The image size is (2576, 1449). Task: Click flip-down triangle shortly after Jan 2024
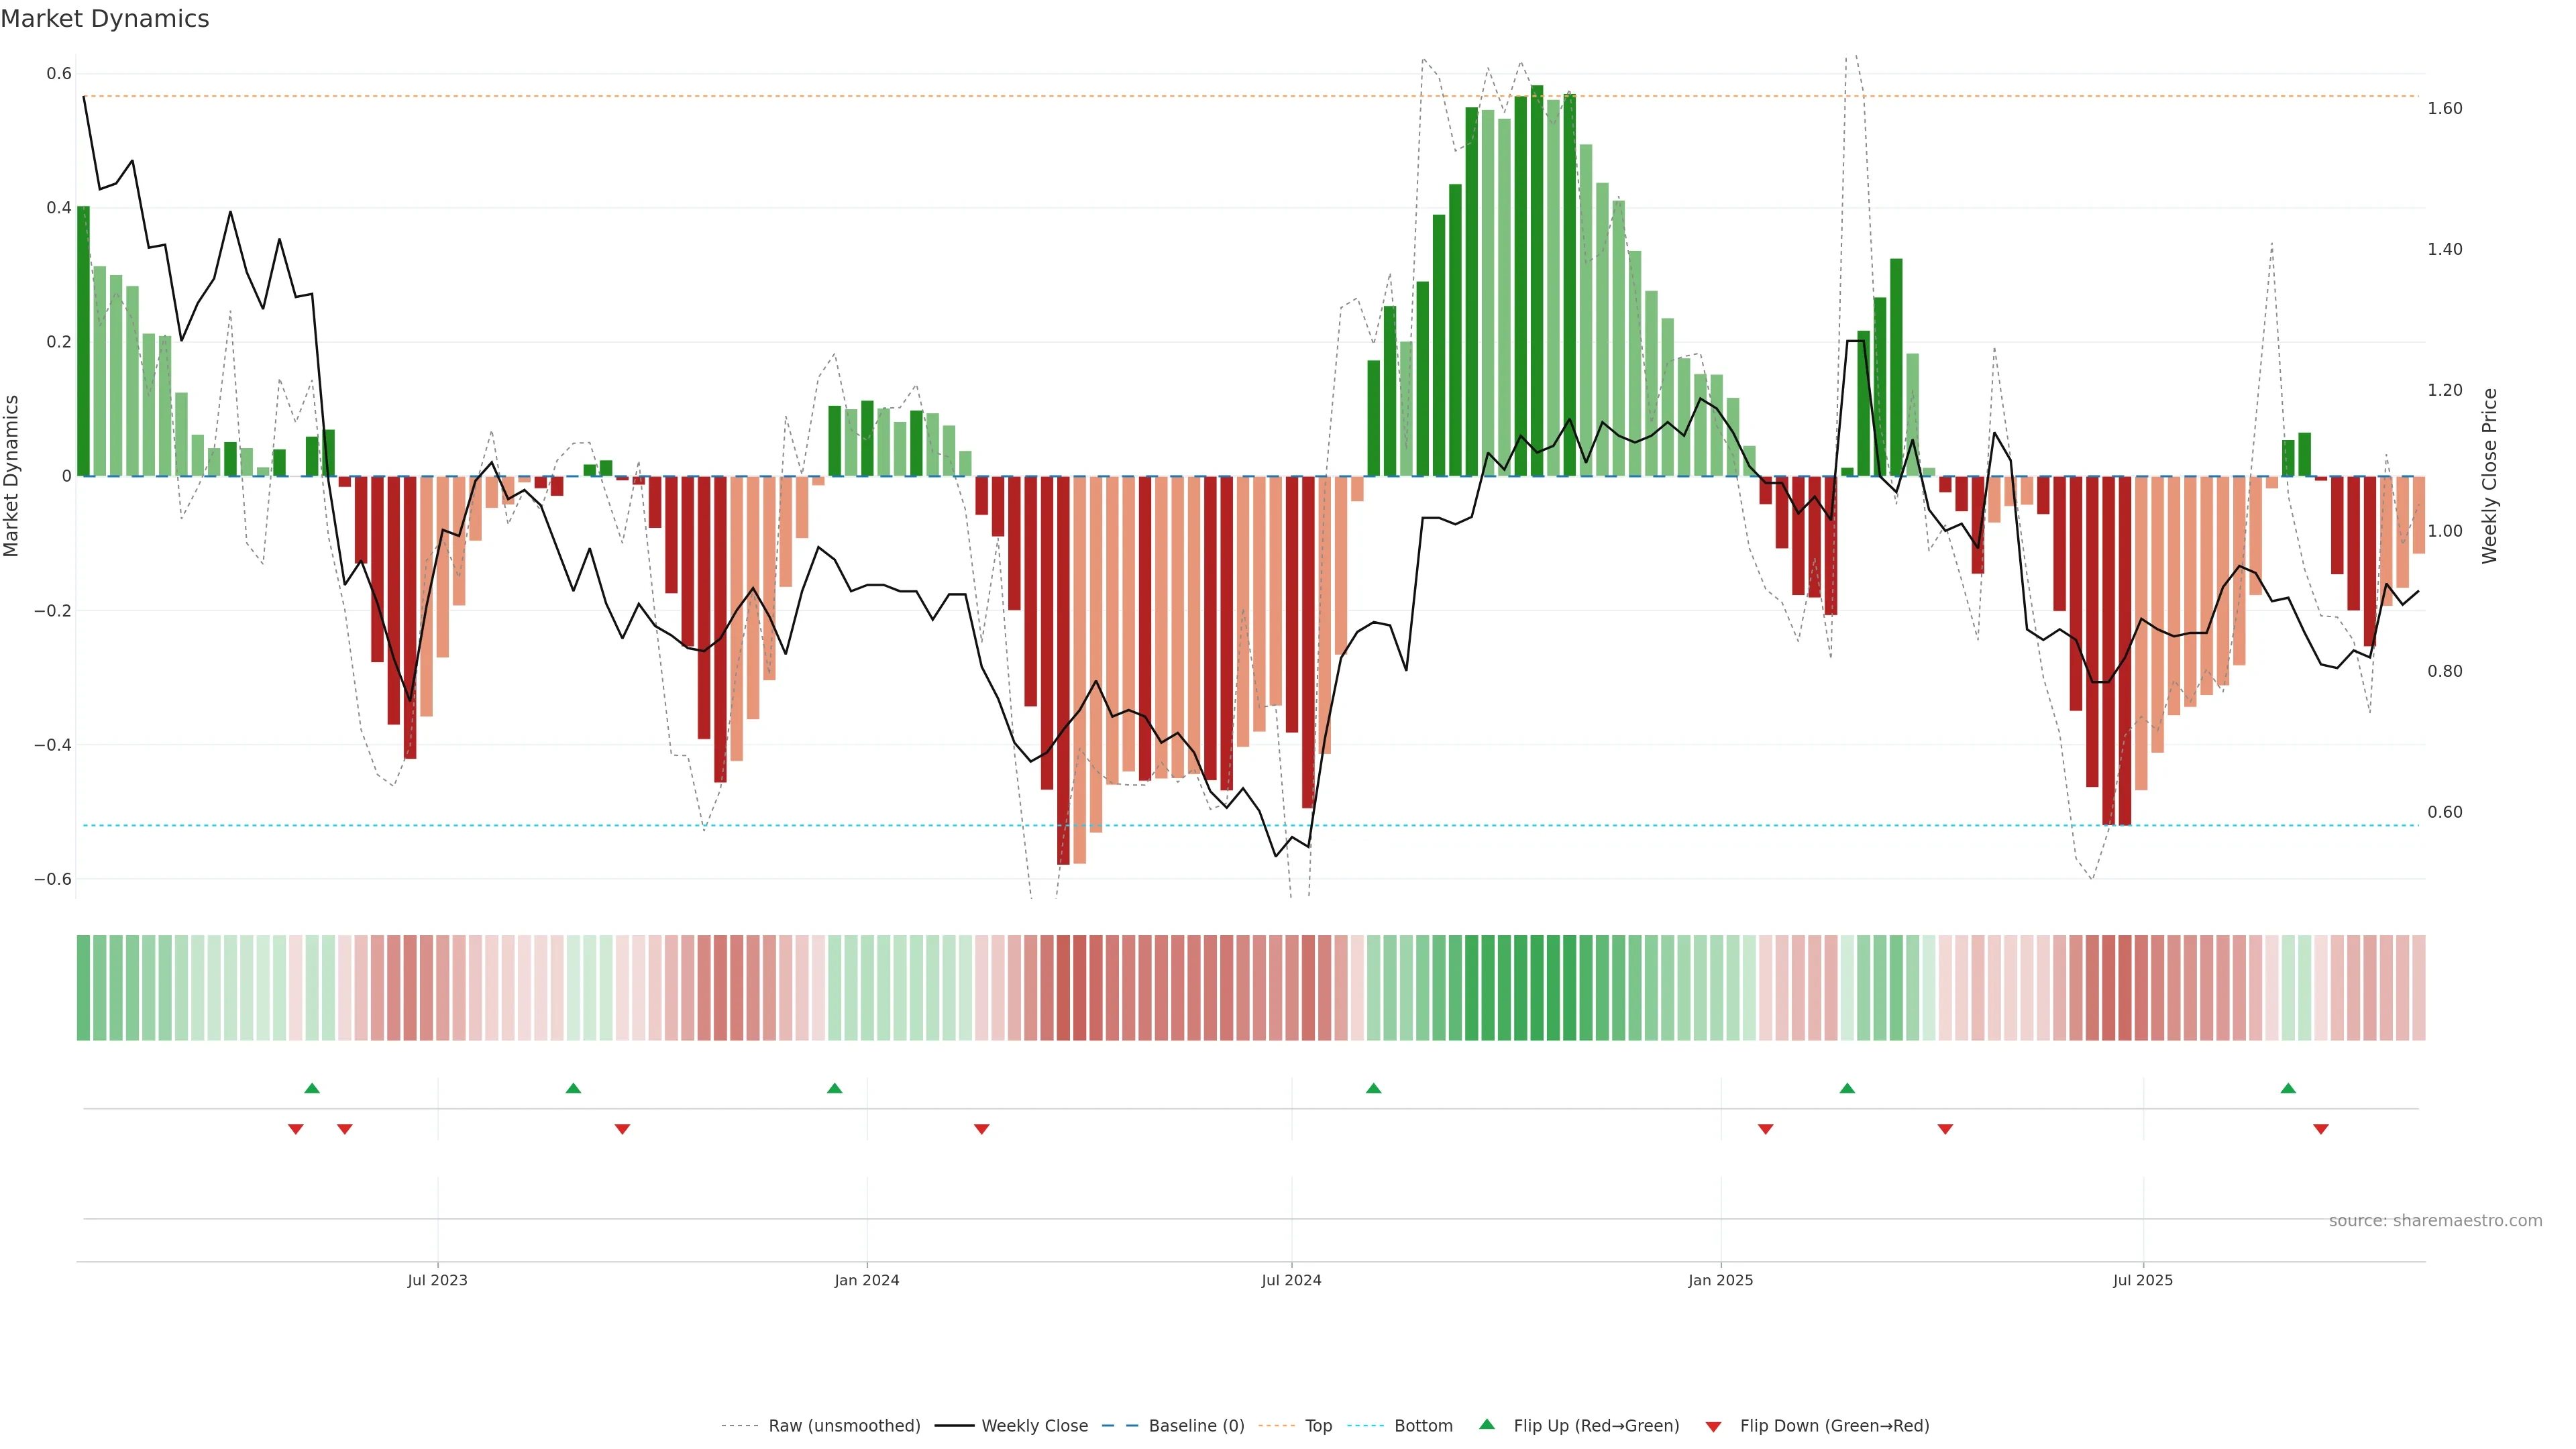pyautogui.click(x=981, y=1129)
